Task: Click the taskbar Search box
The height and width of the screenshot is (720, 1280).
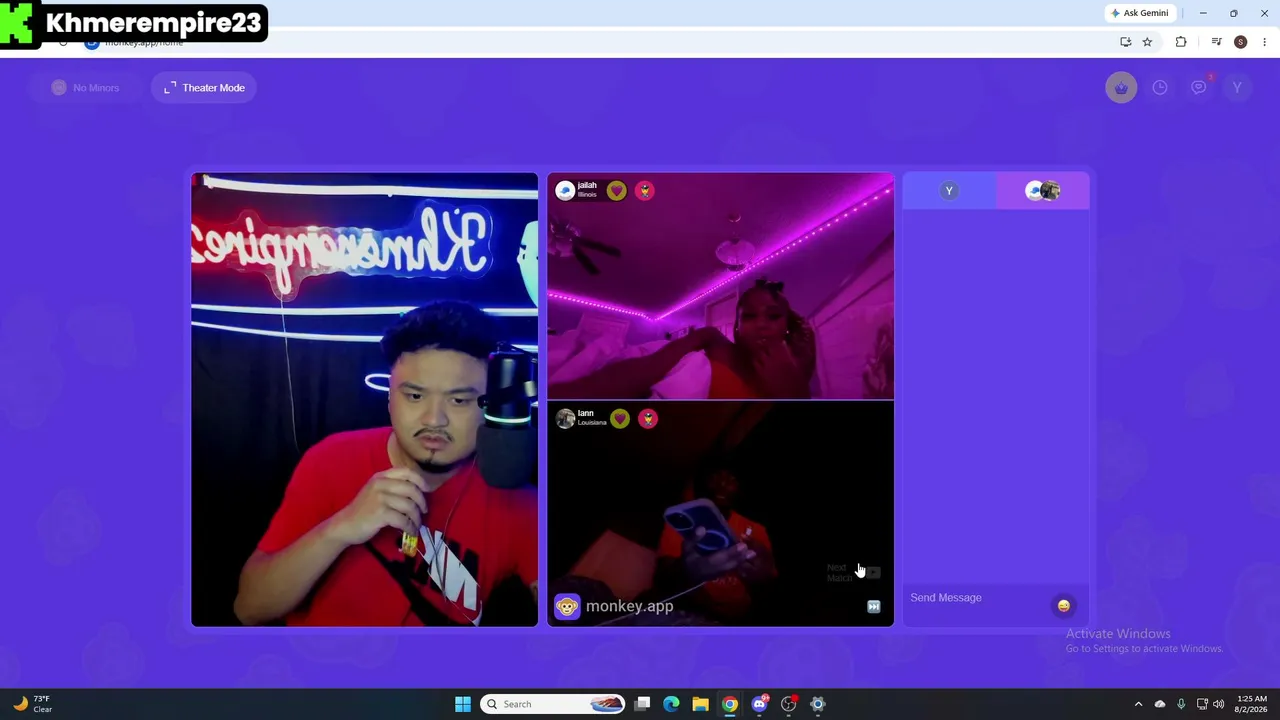Action: [x=553, y=704]
